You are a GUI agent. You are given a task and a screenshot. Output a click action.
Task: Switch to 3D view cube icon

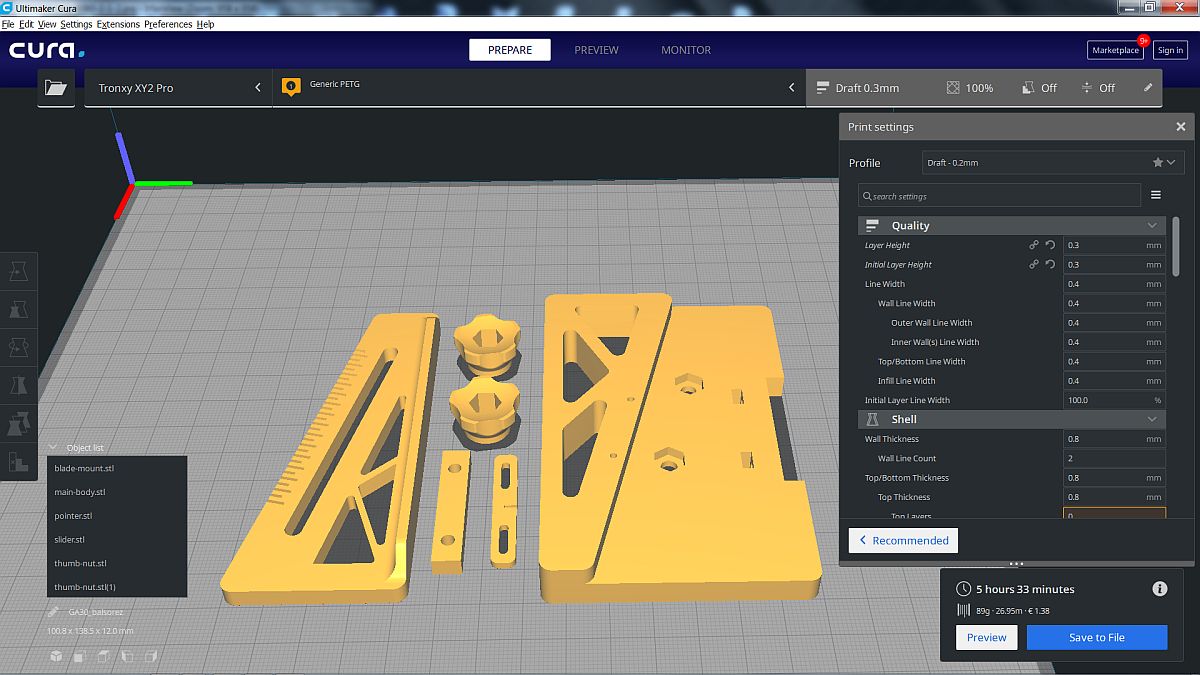point(56,656)
